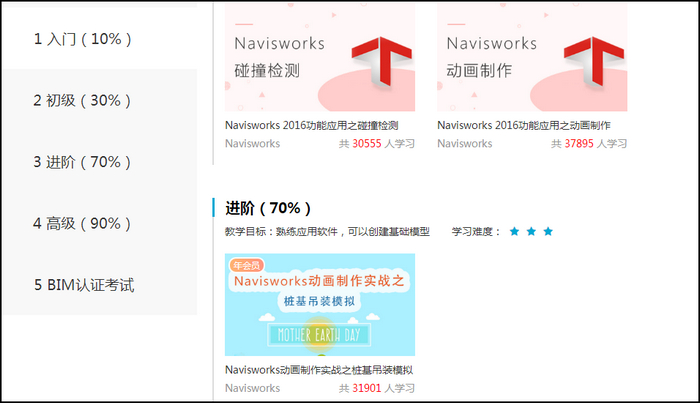
Task: Click the 30555 learner count
Action: pos(367,144)
